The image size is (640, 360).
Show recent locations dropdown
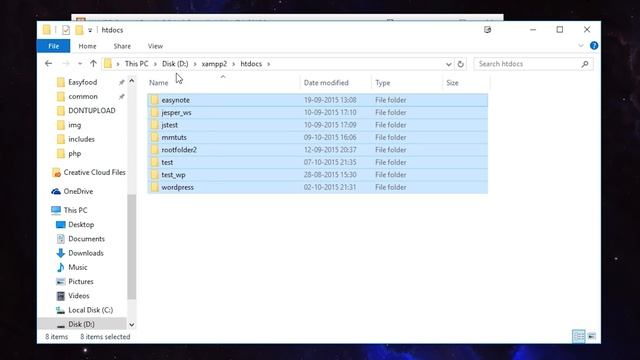(x=80, y=64)
